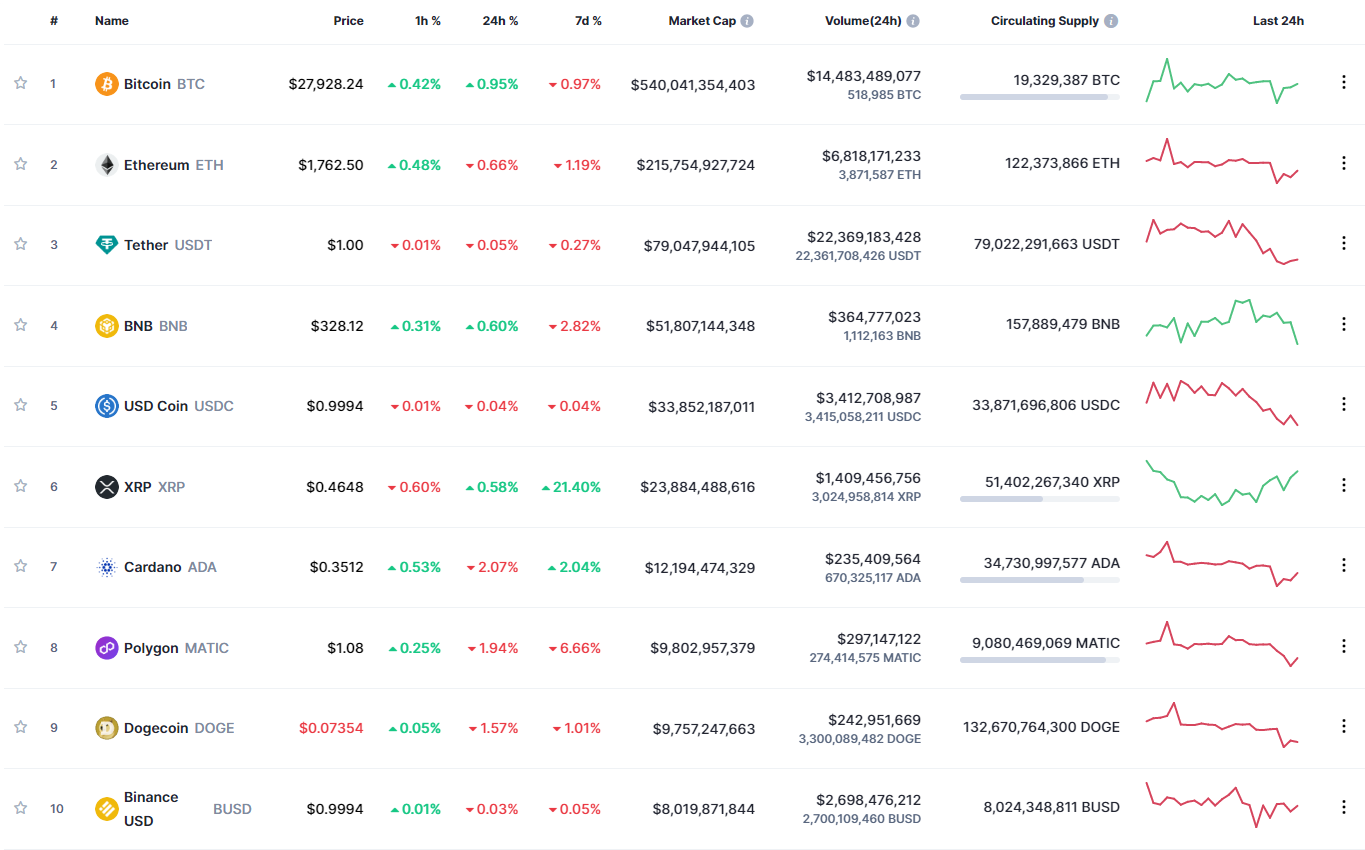Click the Polygon MATIC icon
1365x850 pixels.
(106, 648)
